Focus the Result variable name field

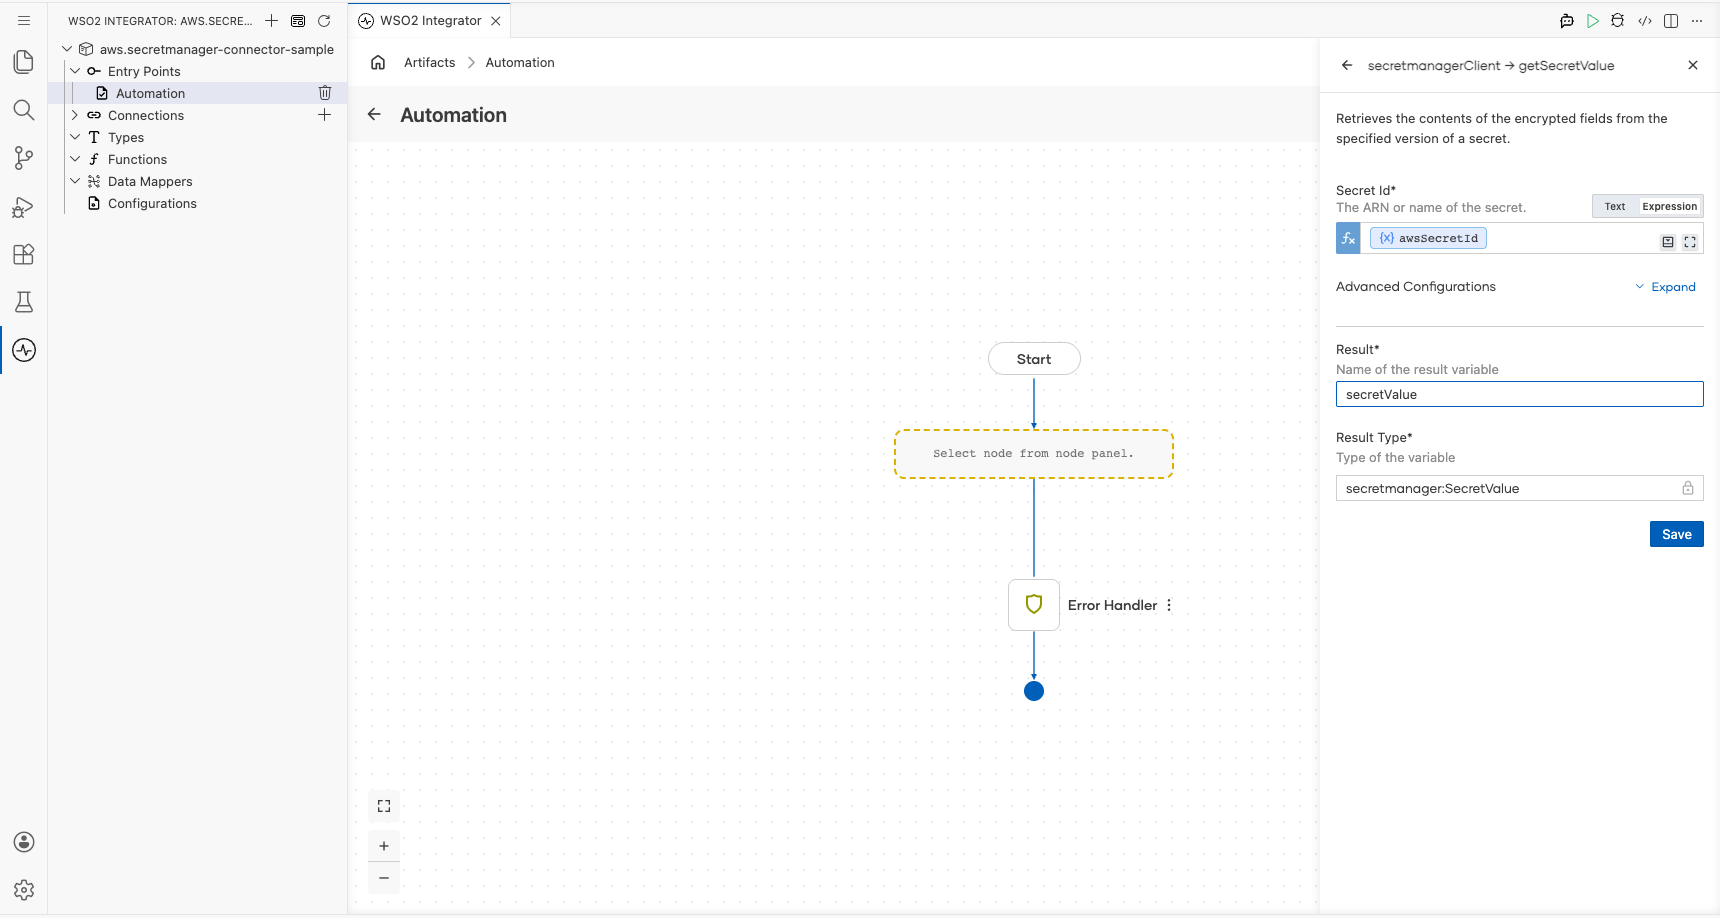pos(1519,394)
